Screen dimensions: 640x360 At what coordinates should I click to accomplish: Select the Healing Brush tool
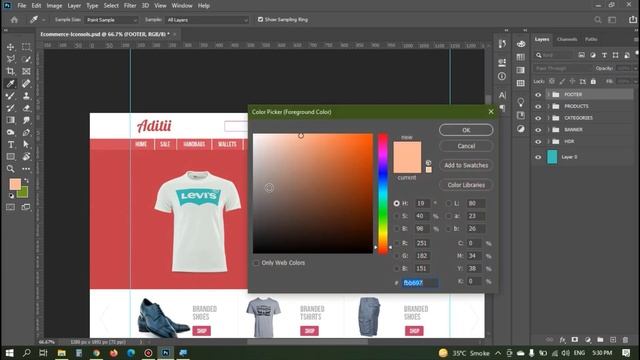coord(26,84)
